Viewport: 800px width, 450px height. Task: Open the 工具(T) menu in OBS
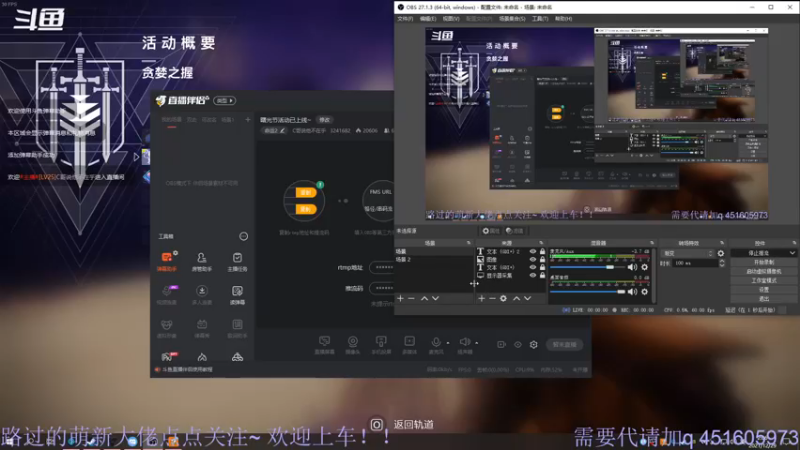pos(540,19)
